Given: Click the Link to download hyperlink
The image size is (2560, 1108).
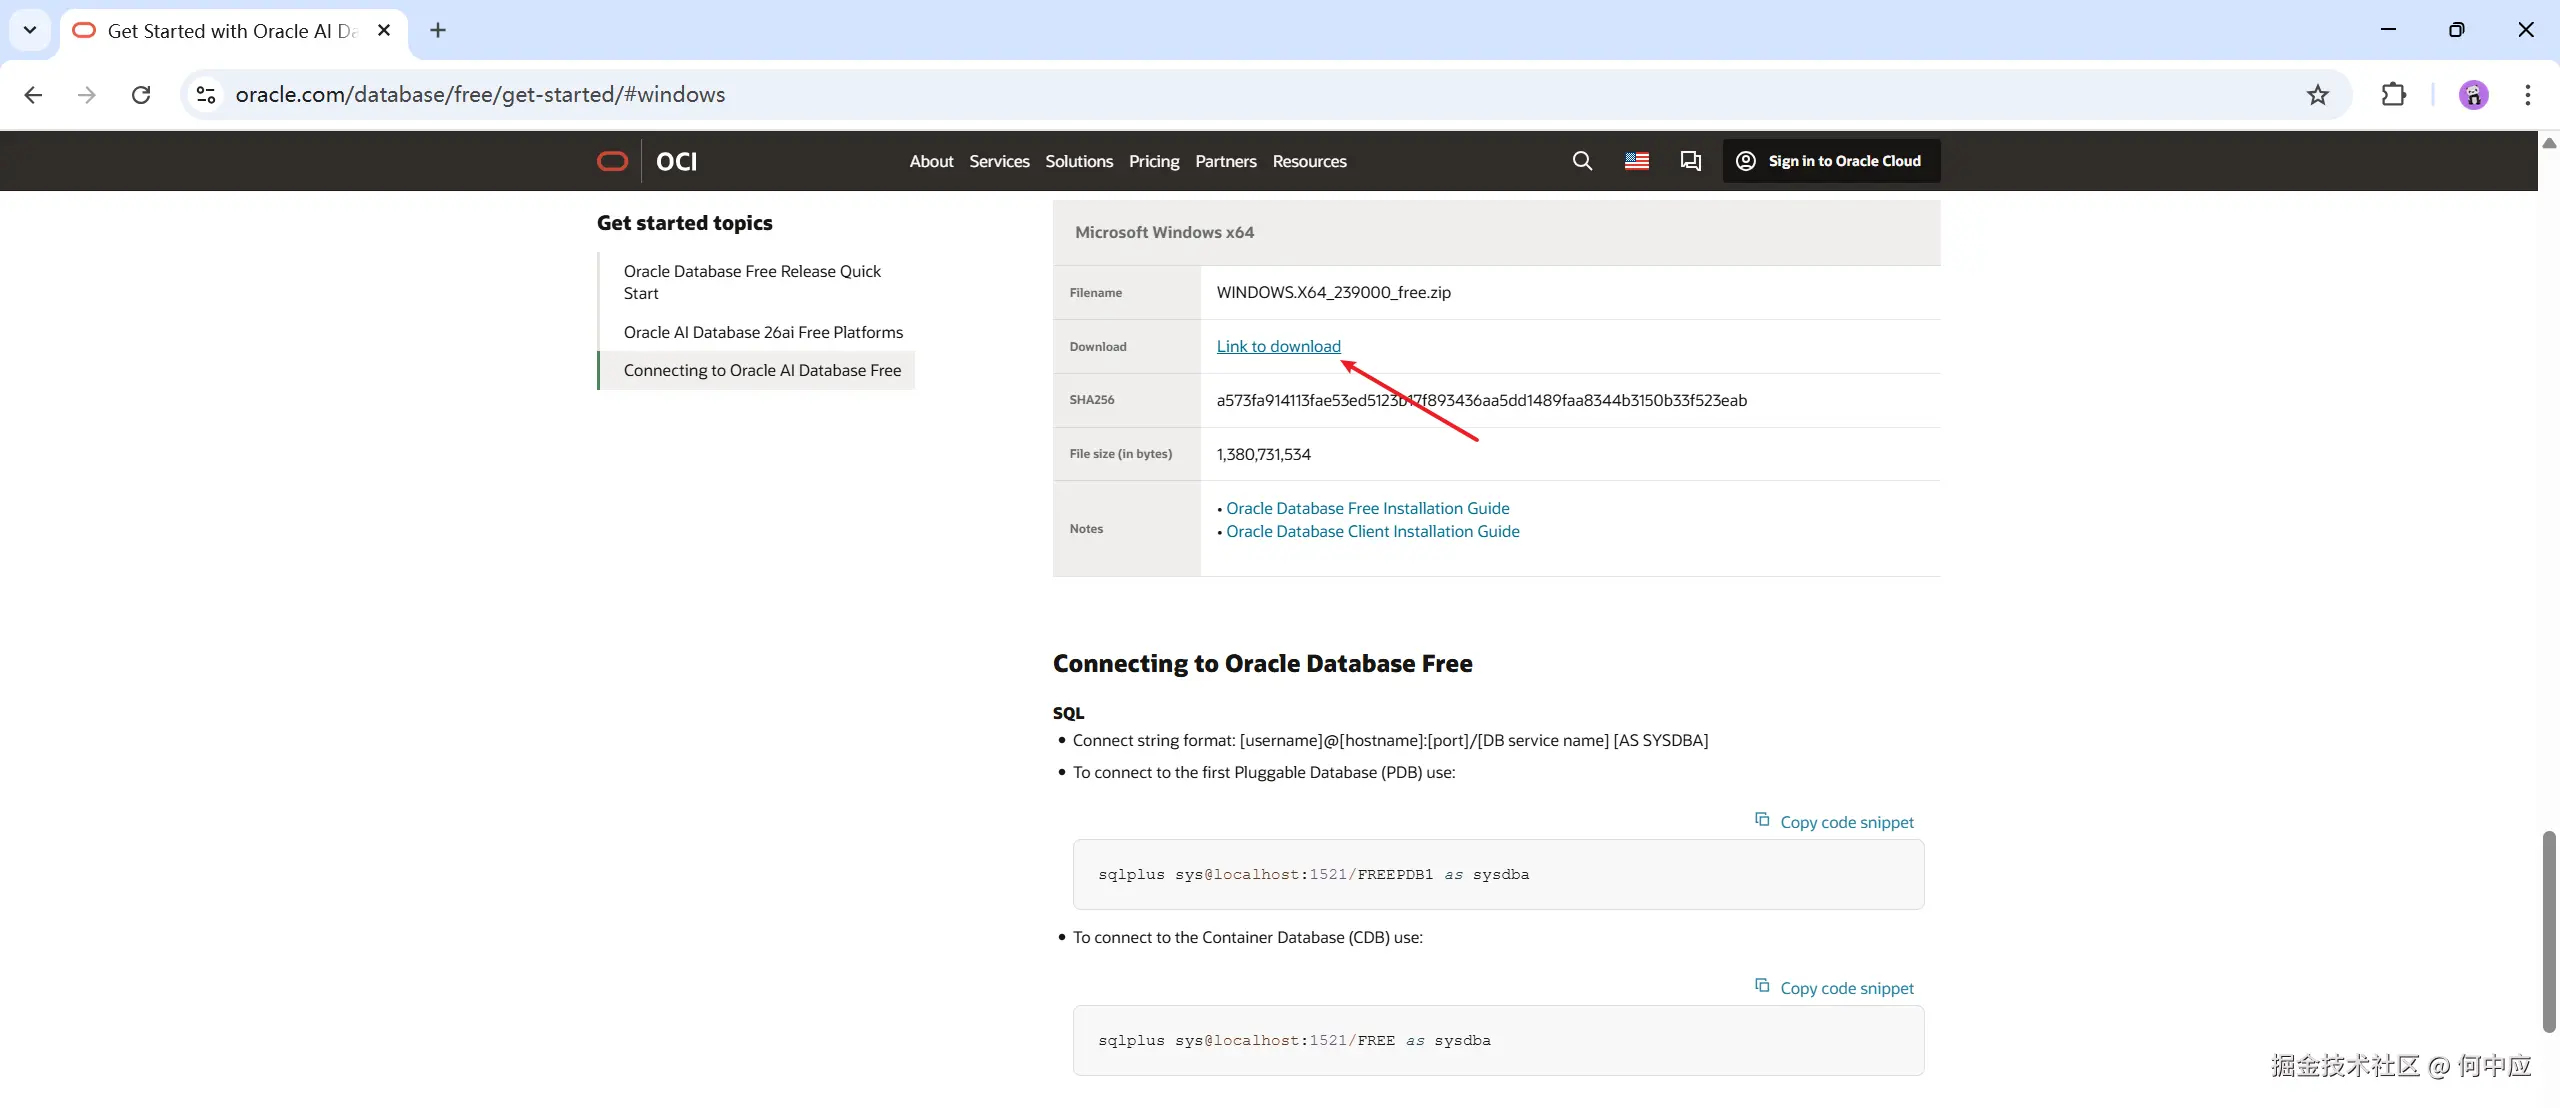Looking at the screenshot, I should (1278, 346).
